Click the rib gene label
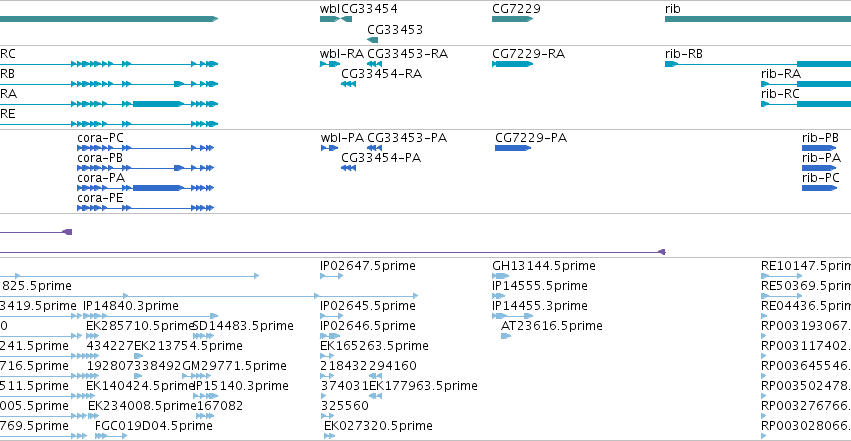 (672, 9)
